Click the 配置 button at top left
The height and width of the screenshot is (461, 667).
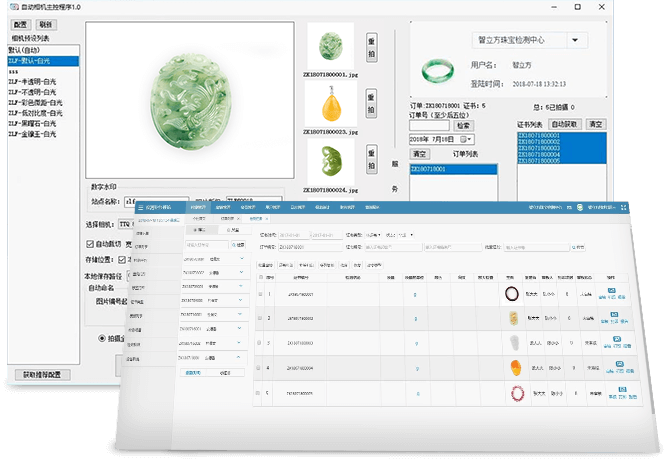[x=19, y=24]
